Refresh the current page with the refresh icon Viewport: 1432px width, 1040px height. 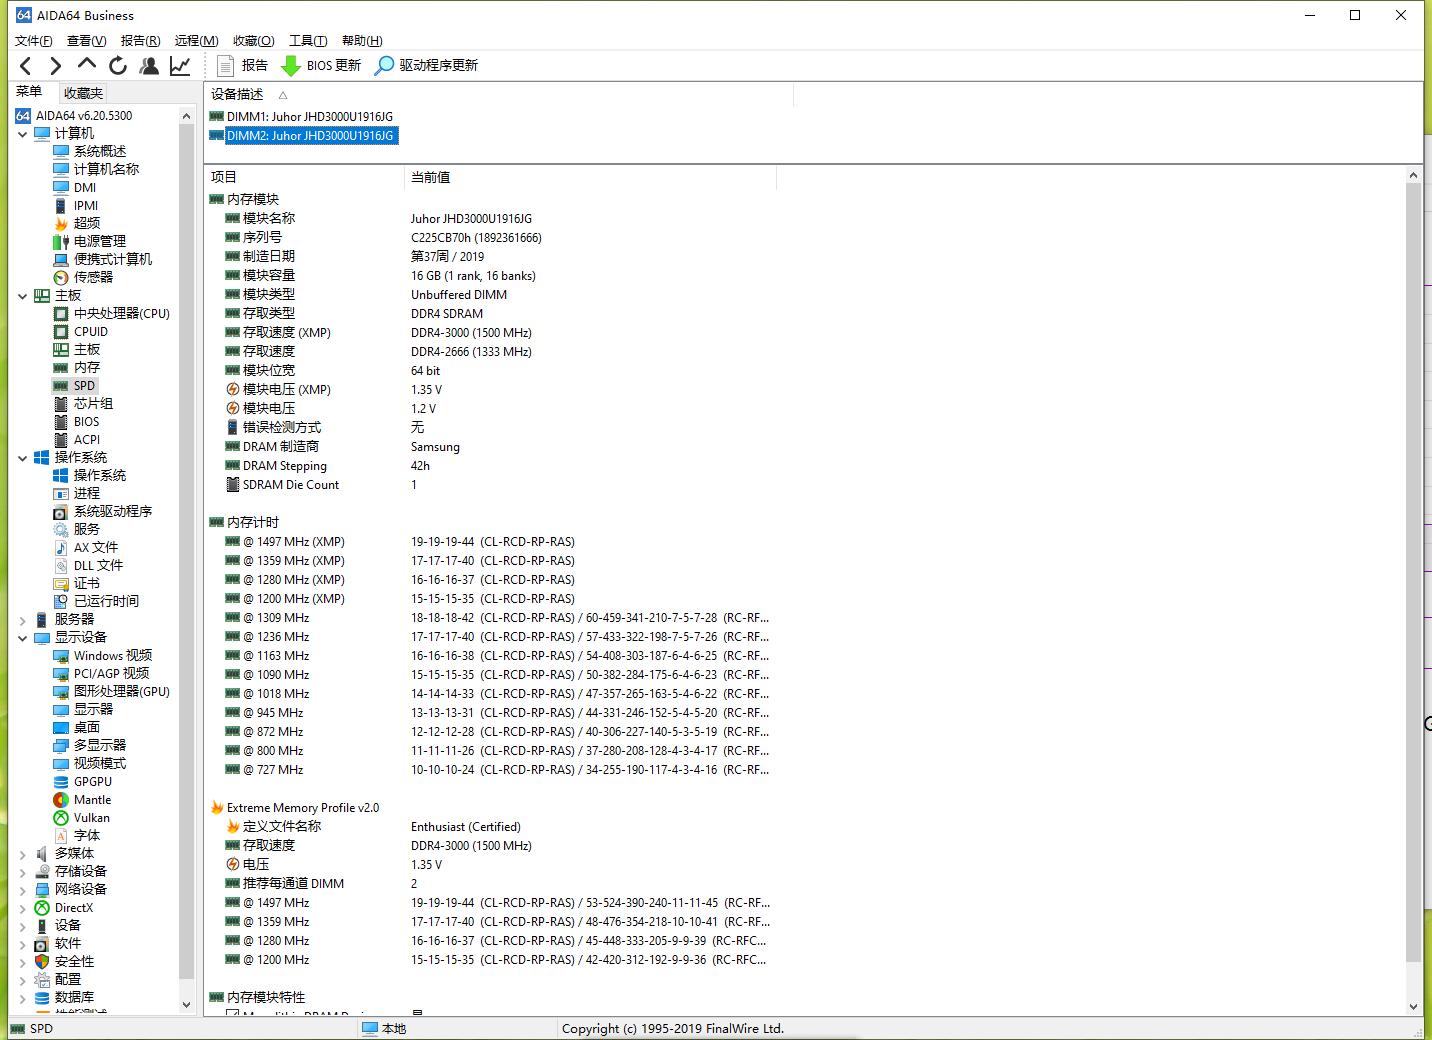point(118,66)
